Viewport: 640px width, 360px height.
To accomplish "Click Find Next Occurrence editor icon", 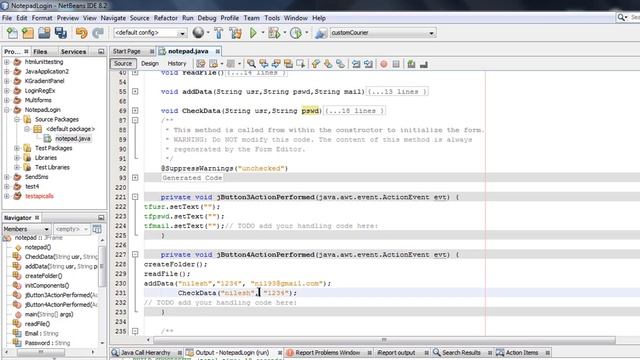I will (x=276, y=64).
